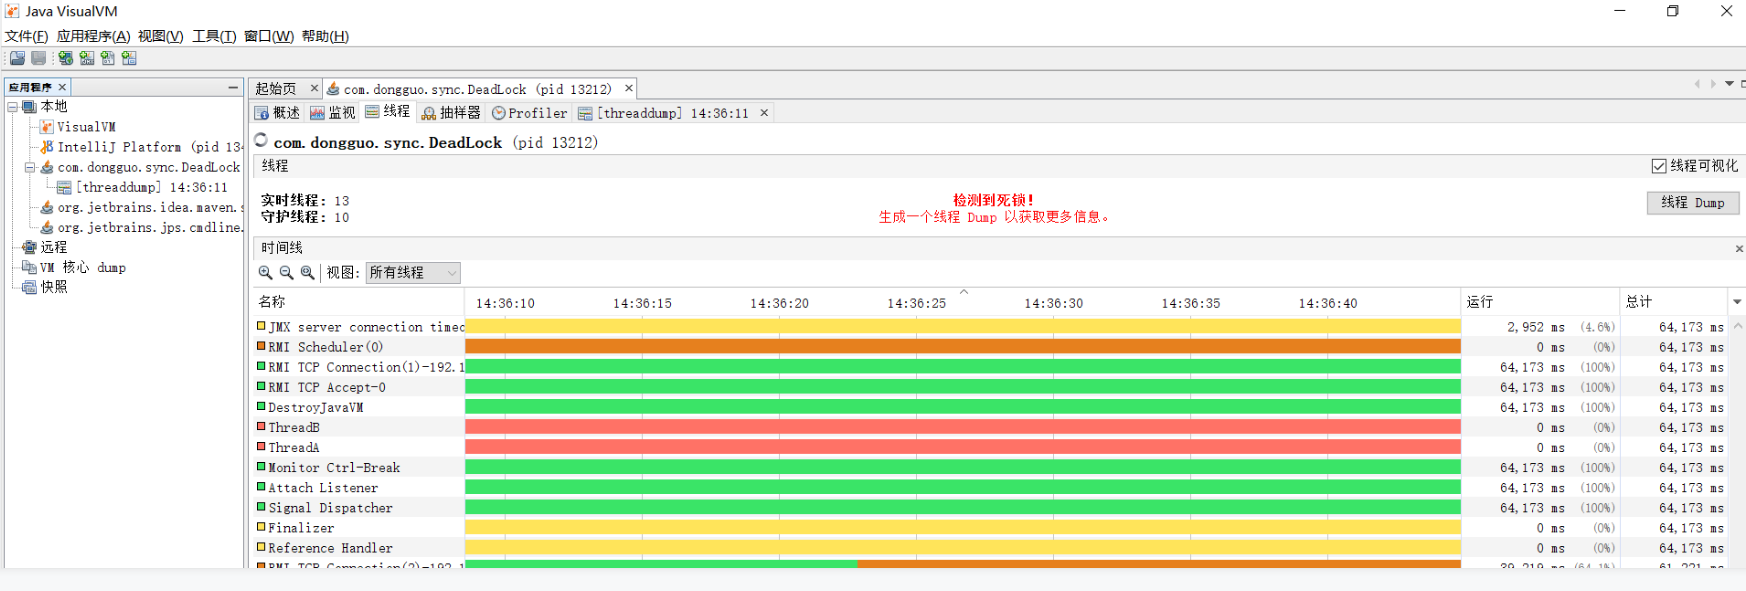Open the 帮助(H) menu
1746x591 pixels.
click(x=325, y=36)
